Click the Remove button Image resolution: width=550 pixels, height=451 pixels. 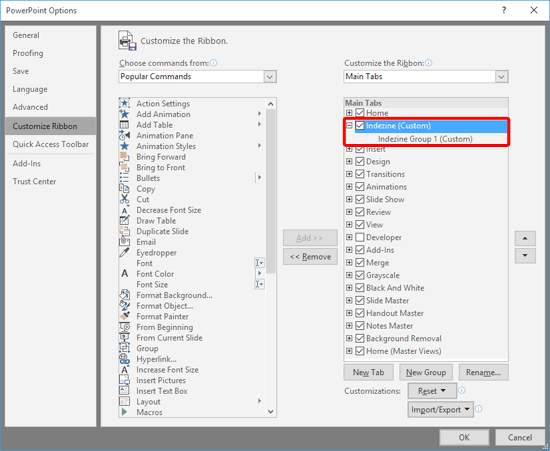pyautogui.click(x=310, y=256)
